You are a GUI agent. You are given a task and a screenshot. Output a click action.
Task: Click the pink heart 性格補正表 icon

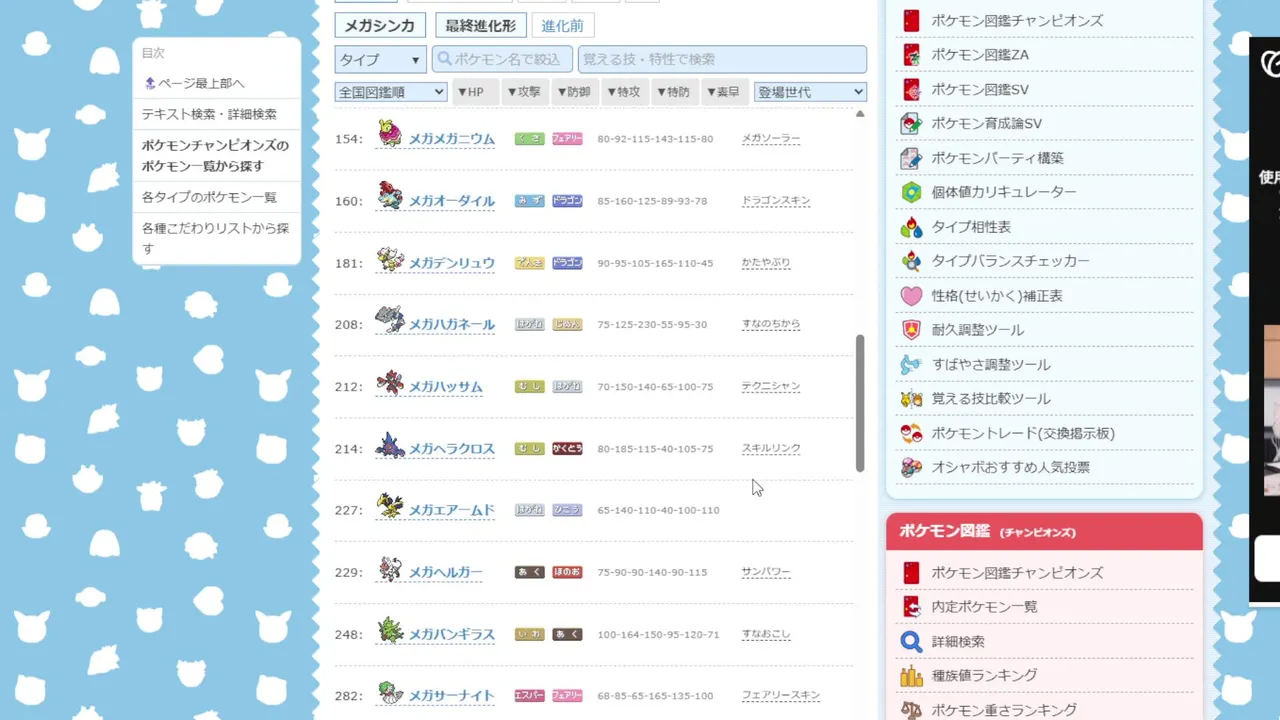coord(911,296)
